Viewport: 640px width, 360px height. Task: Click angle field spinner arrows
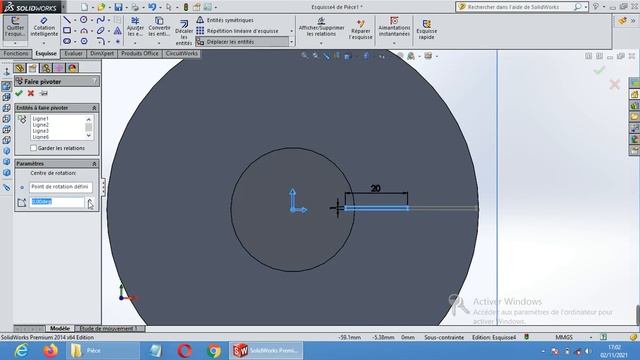(x=90, y=202)
